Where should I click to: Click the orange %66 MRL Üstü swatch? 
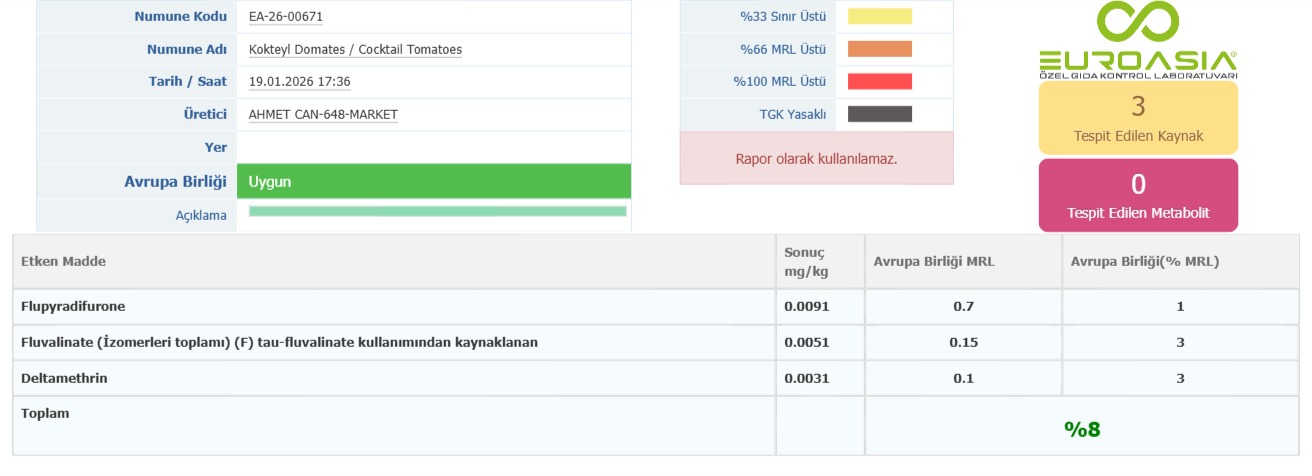pyautogui.click(x=880, y=49)
